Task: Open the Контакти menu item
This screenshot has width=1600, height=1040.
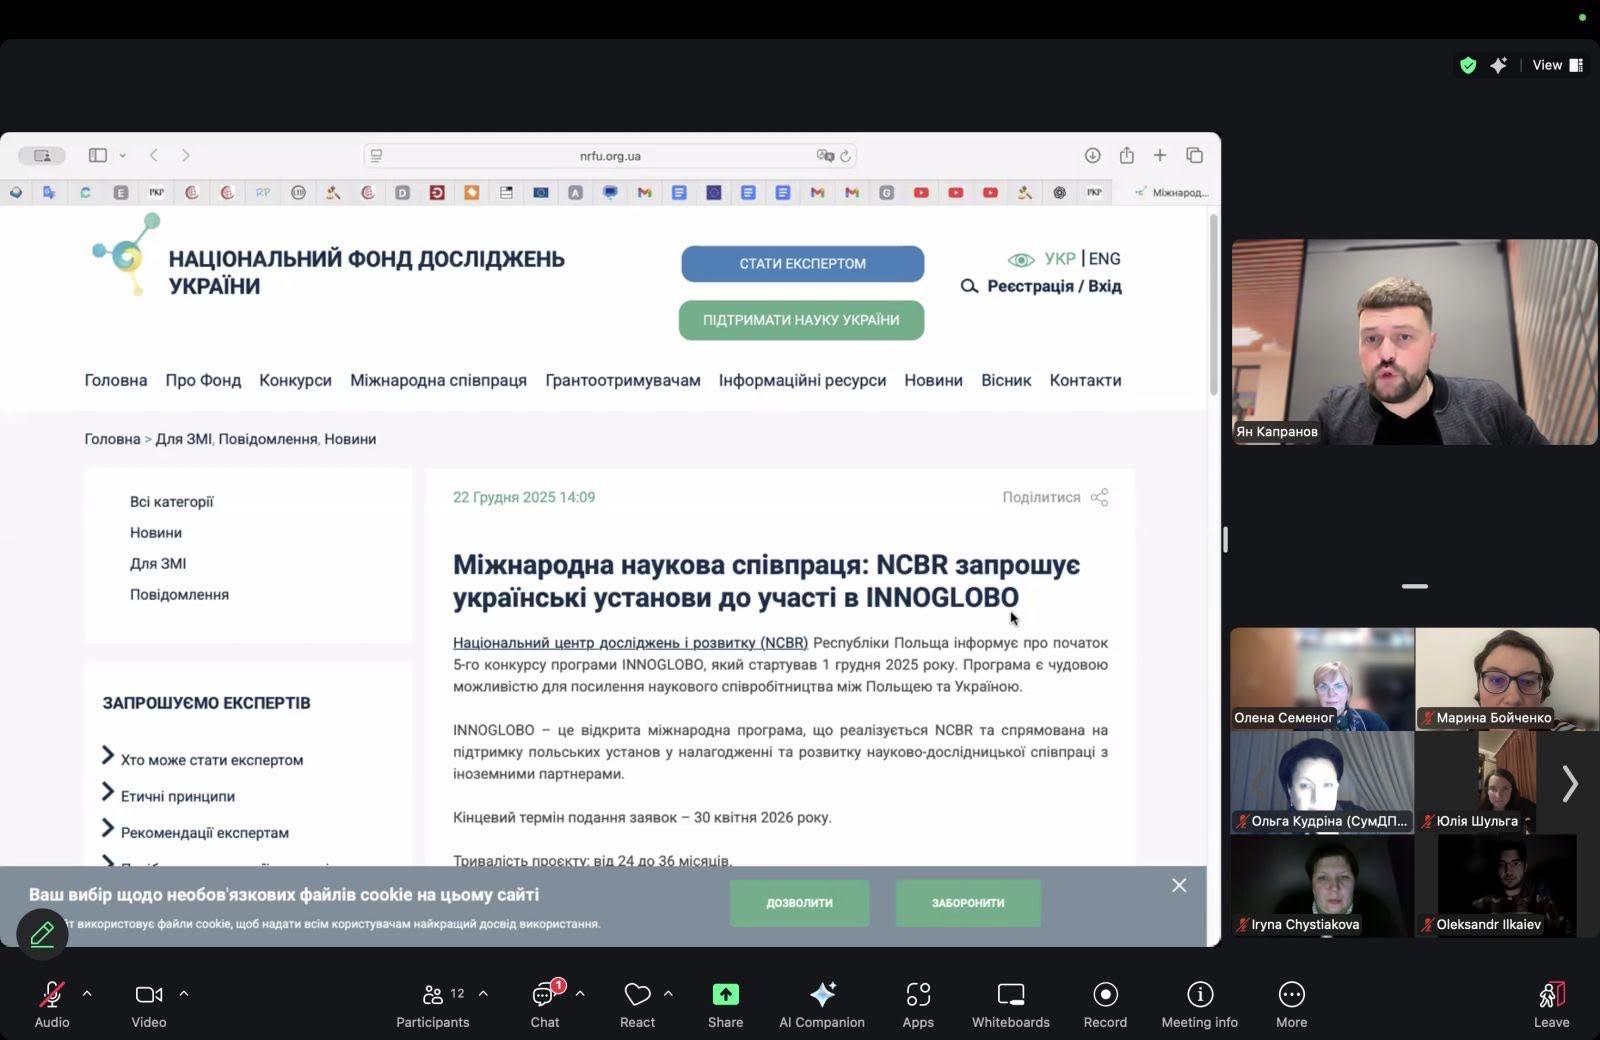Action: [1085, 380]
